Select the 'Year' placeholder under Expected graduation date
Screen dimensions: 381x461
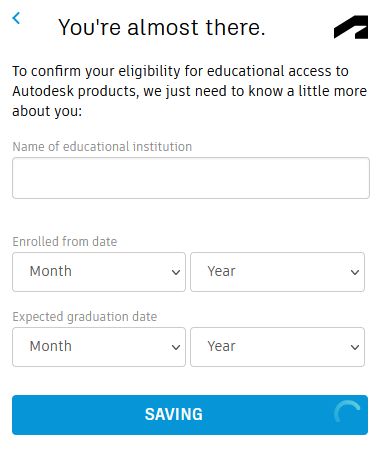(221, 346)
